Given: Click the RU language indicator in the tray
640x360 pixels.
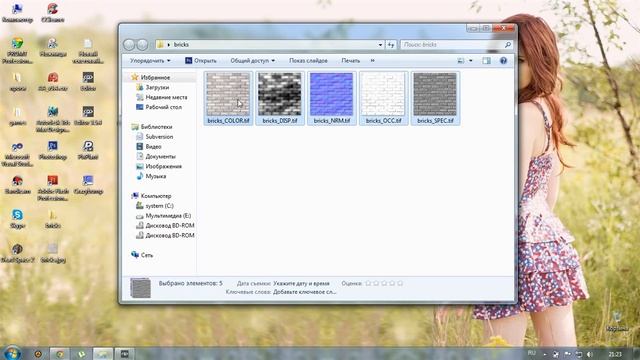Looking at the screenshot, I should (x=531, y=353).
